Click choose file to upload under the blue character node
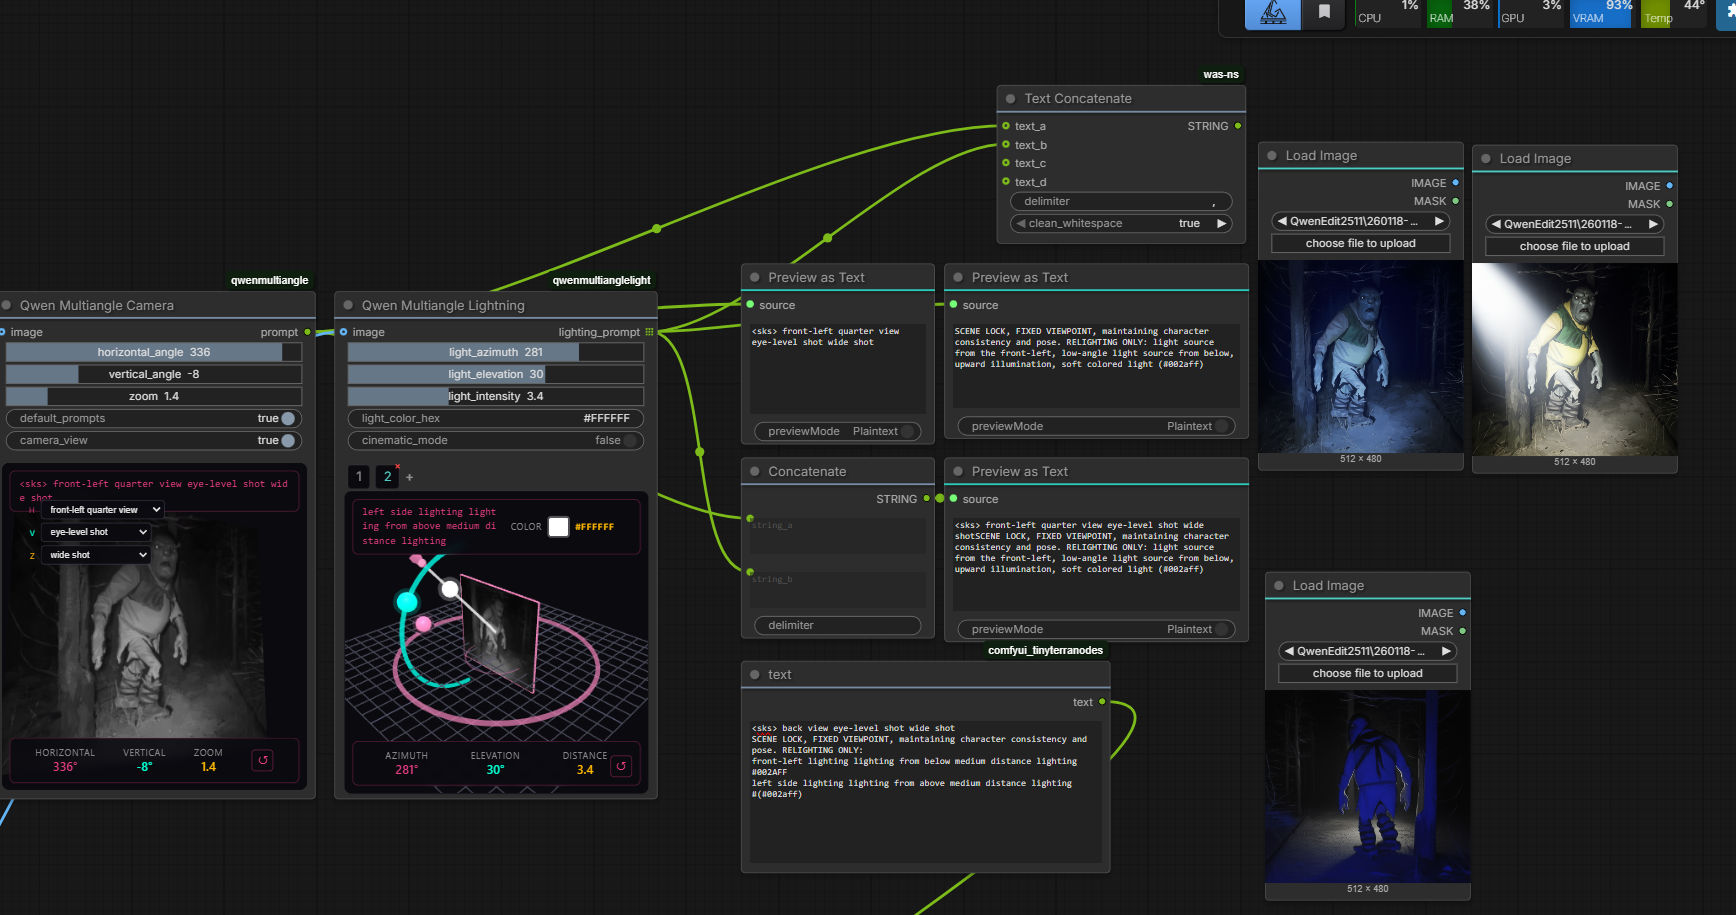The width and height of the screenshot is (1736, 915). [x=1361, y=243]
